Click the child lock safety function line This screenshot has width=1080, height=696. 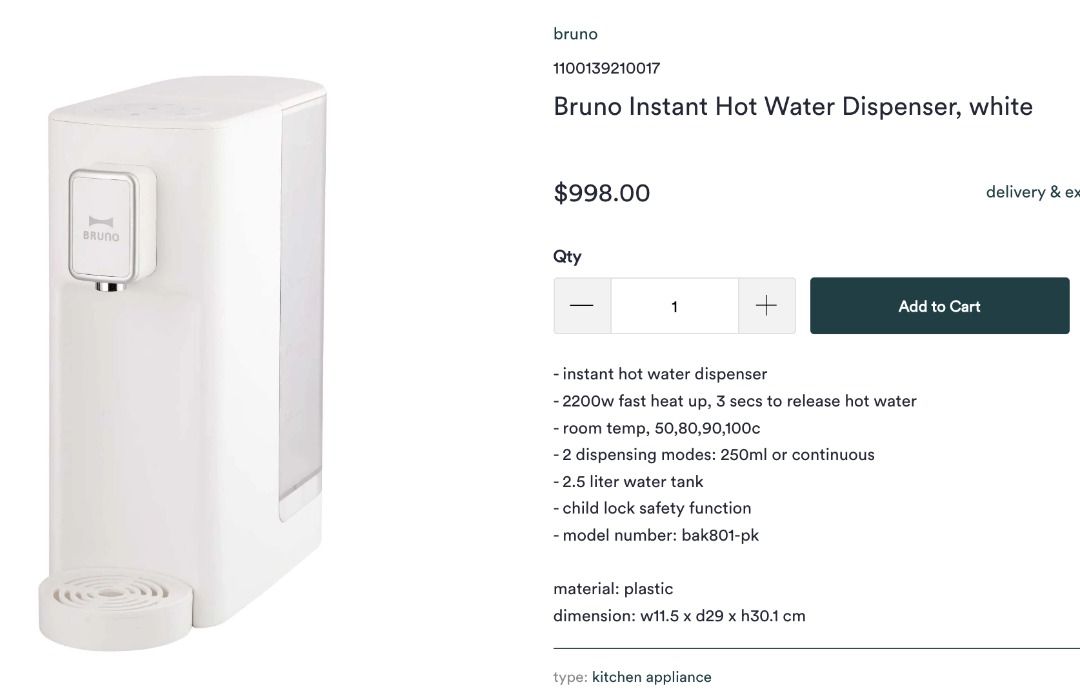point(651,507)
